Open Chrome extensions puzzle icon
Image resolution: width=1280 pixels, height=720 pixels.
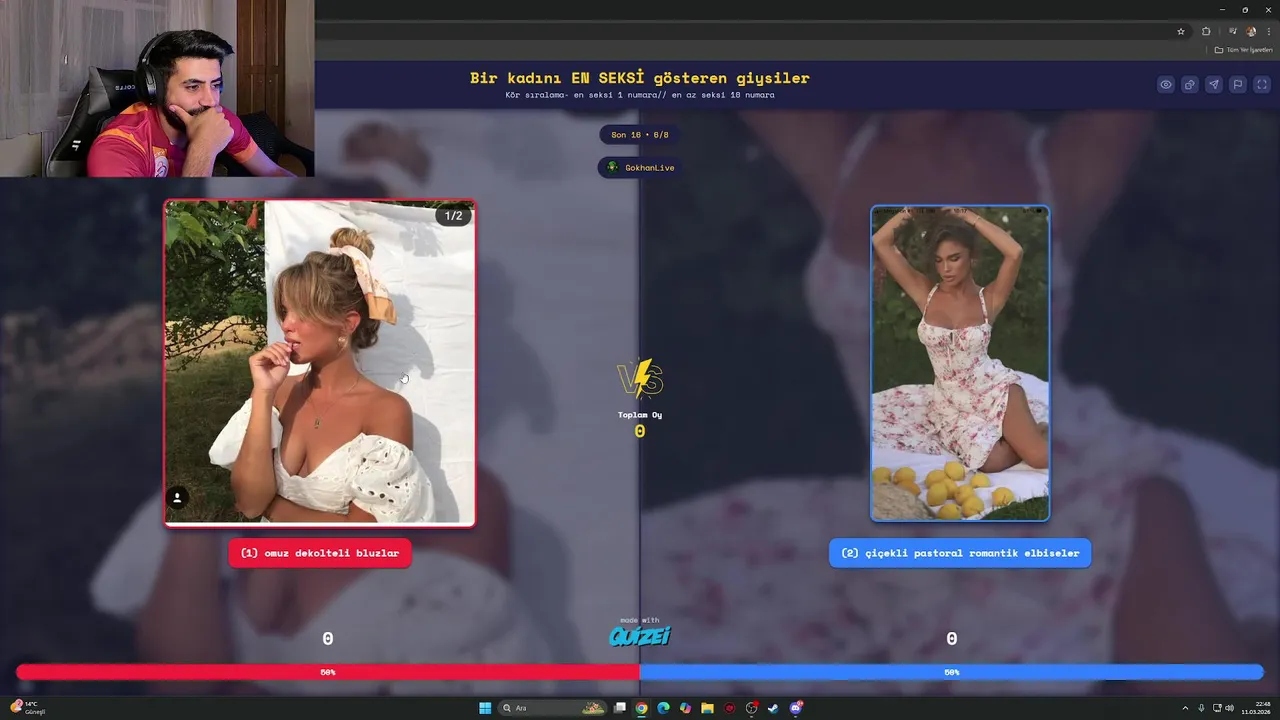[1206, 31]
